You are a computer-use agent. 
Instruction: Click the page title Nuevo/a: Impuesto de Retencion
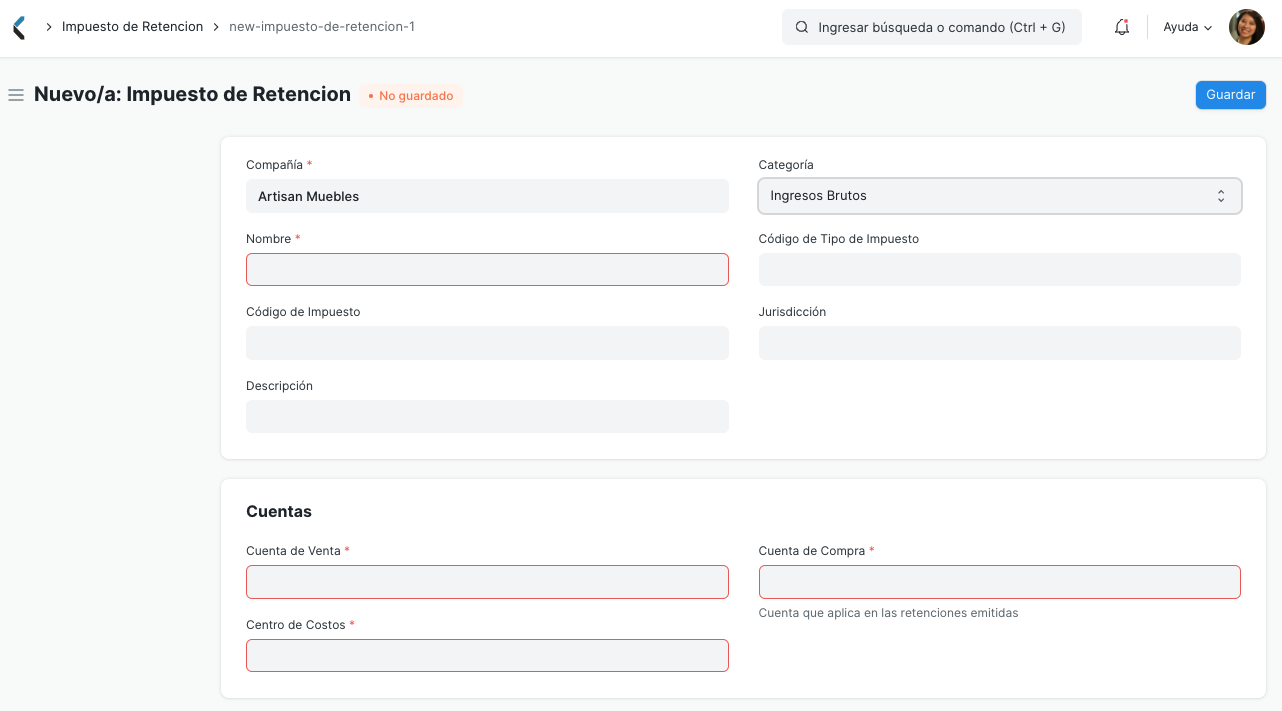click(192, 95)
